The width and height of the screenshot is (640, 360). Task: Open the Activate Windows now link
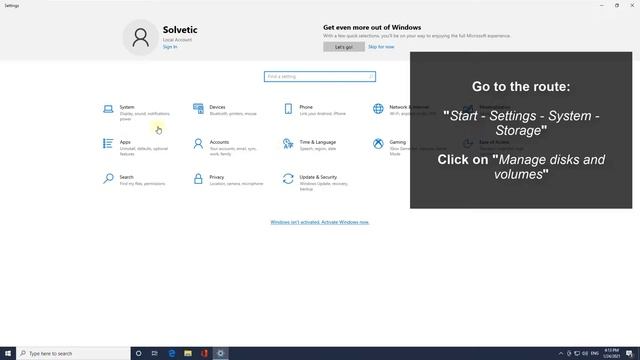[320, 222]
